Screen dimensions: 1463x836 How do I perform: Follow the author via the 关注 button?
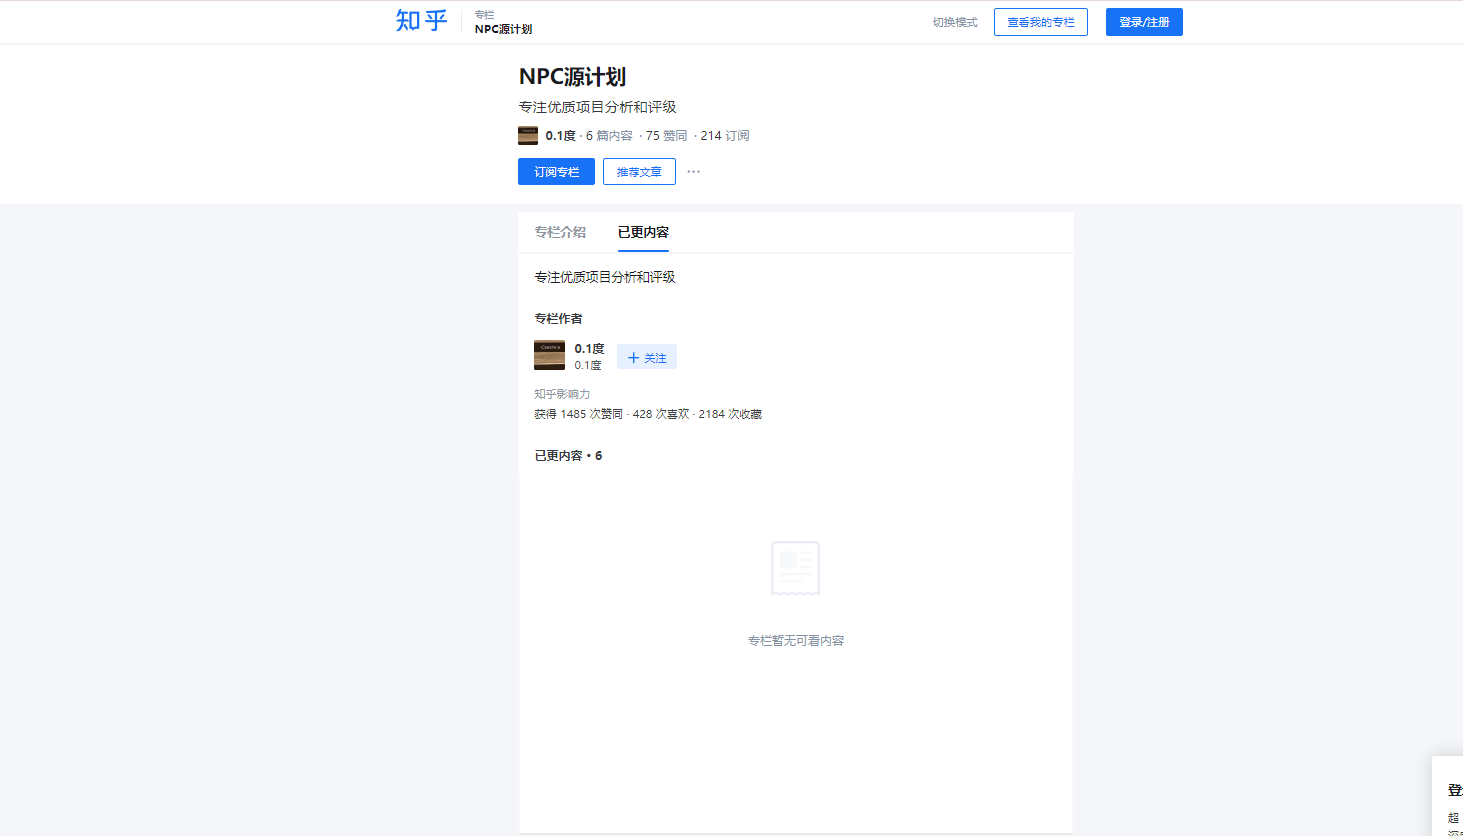[x=647, y=356]
